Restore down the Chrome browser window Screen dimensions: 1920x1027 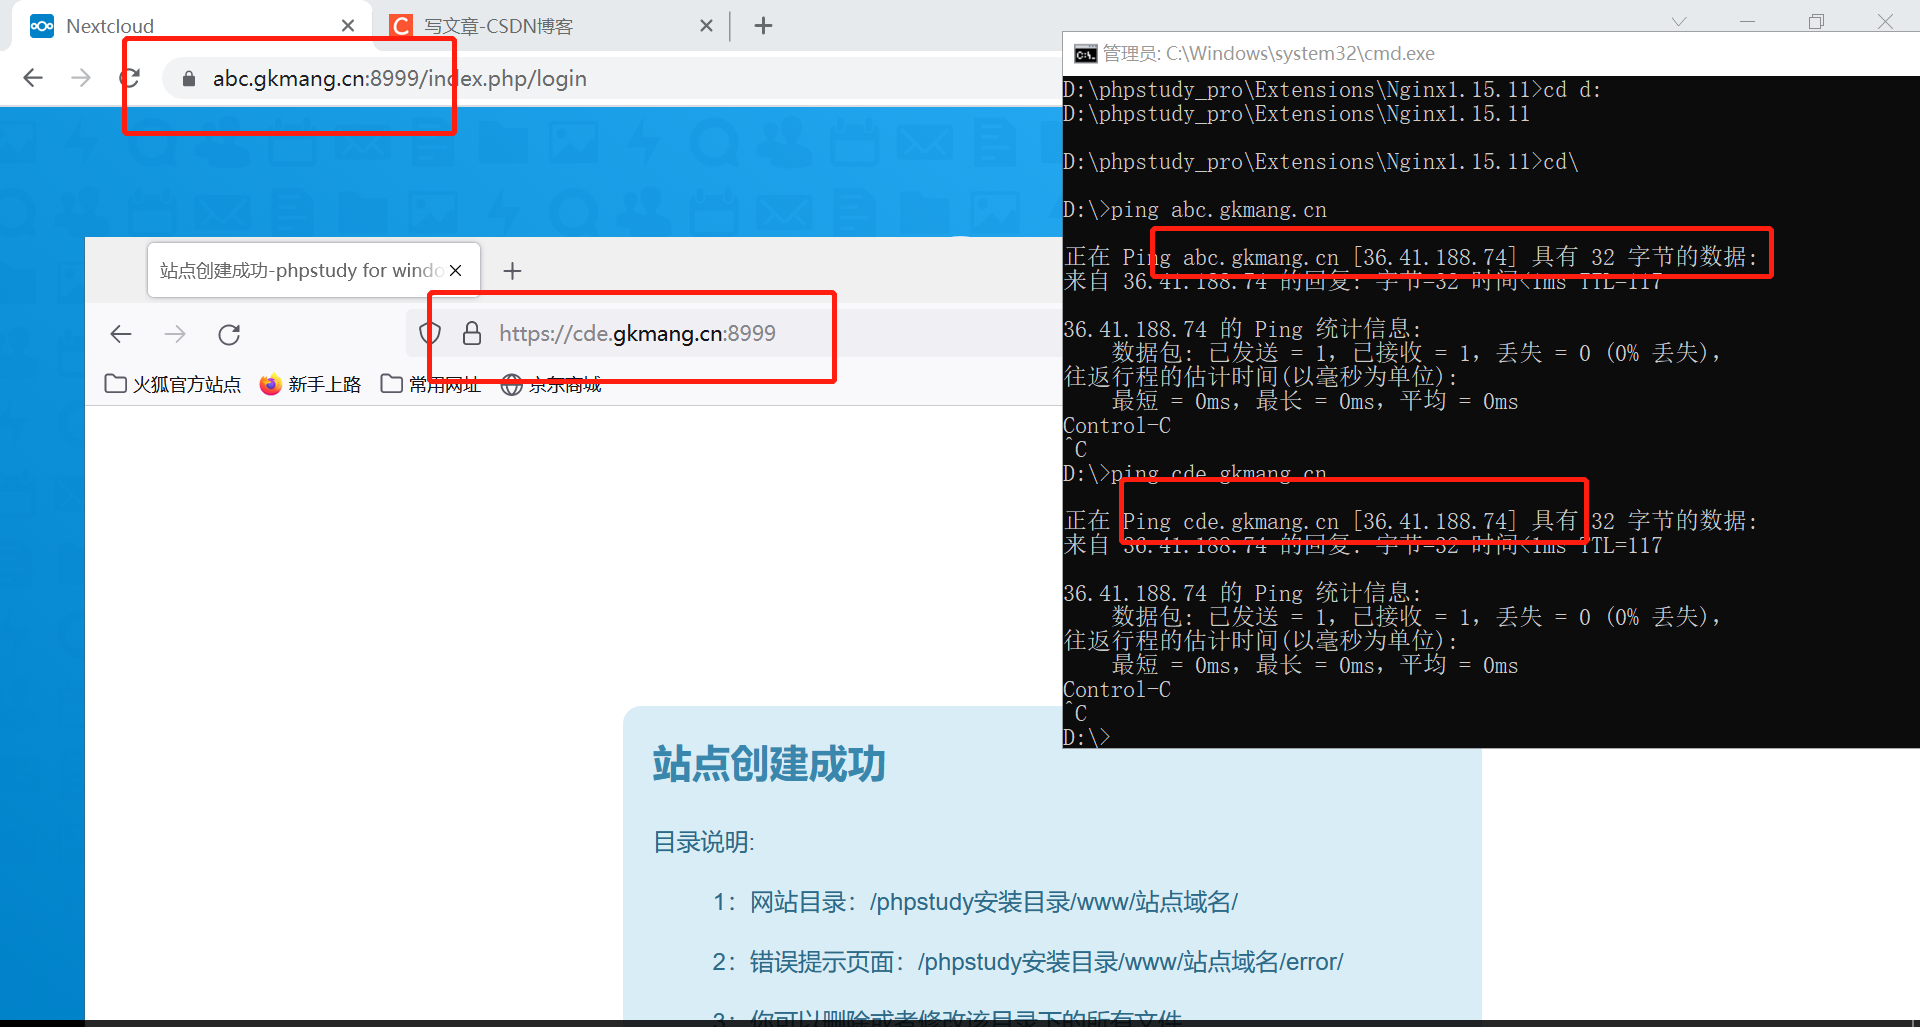[1816, 22]
